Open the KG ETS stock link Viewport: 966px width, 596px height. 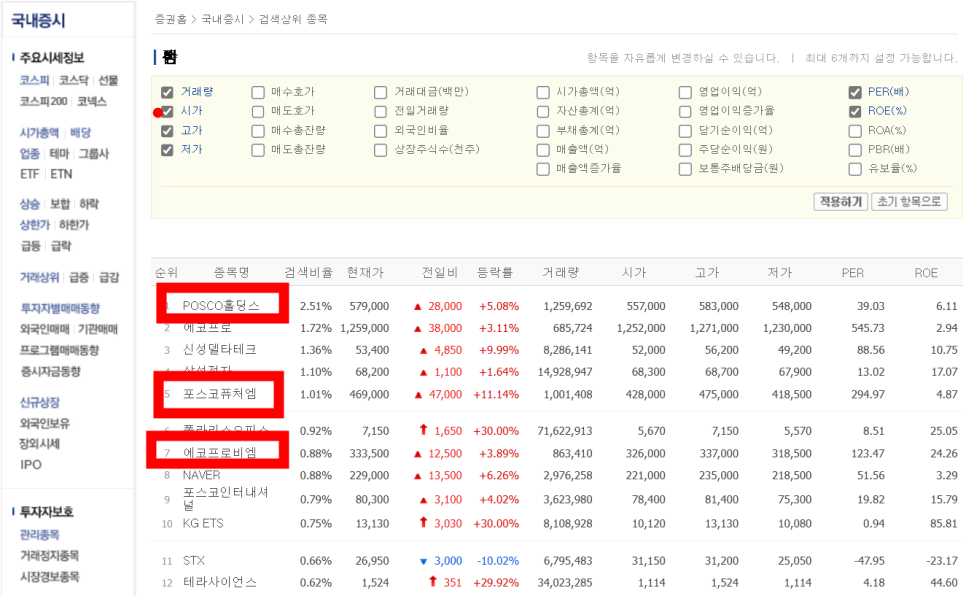(x=203, y=523)
